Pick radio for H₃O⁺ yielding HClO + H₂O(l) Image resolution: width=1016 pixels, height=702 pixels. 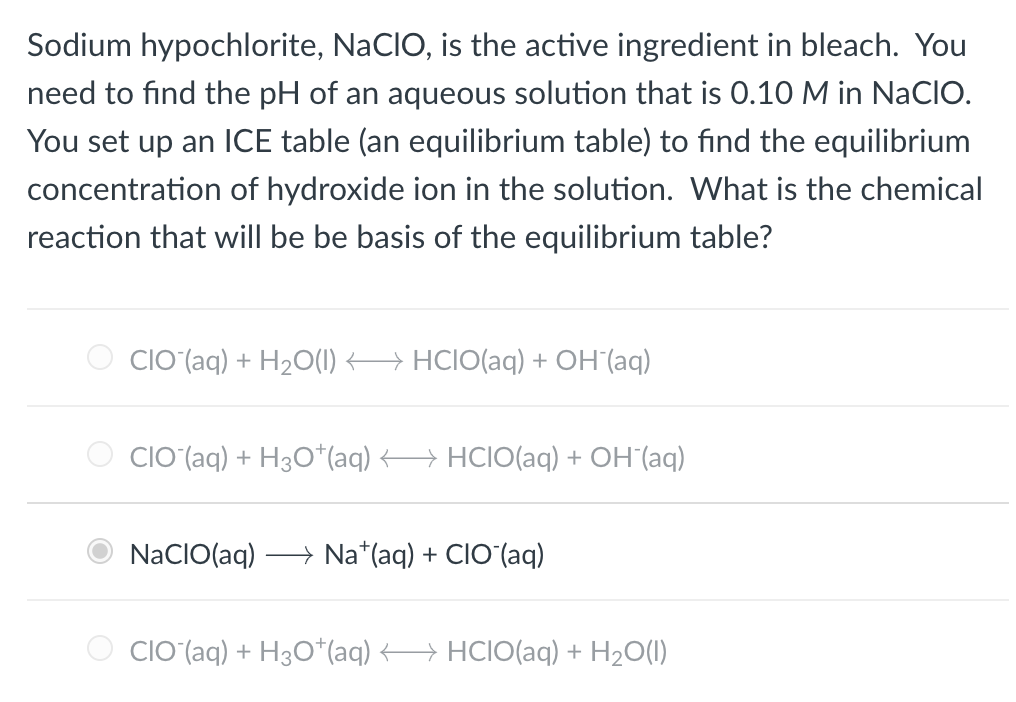[100, 648]
